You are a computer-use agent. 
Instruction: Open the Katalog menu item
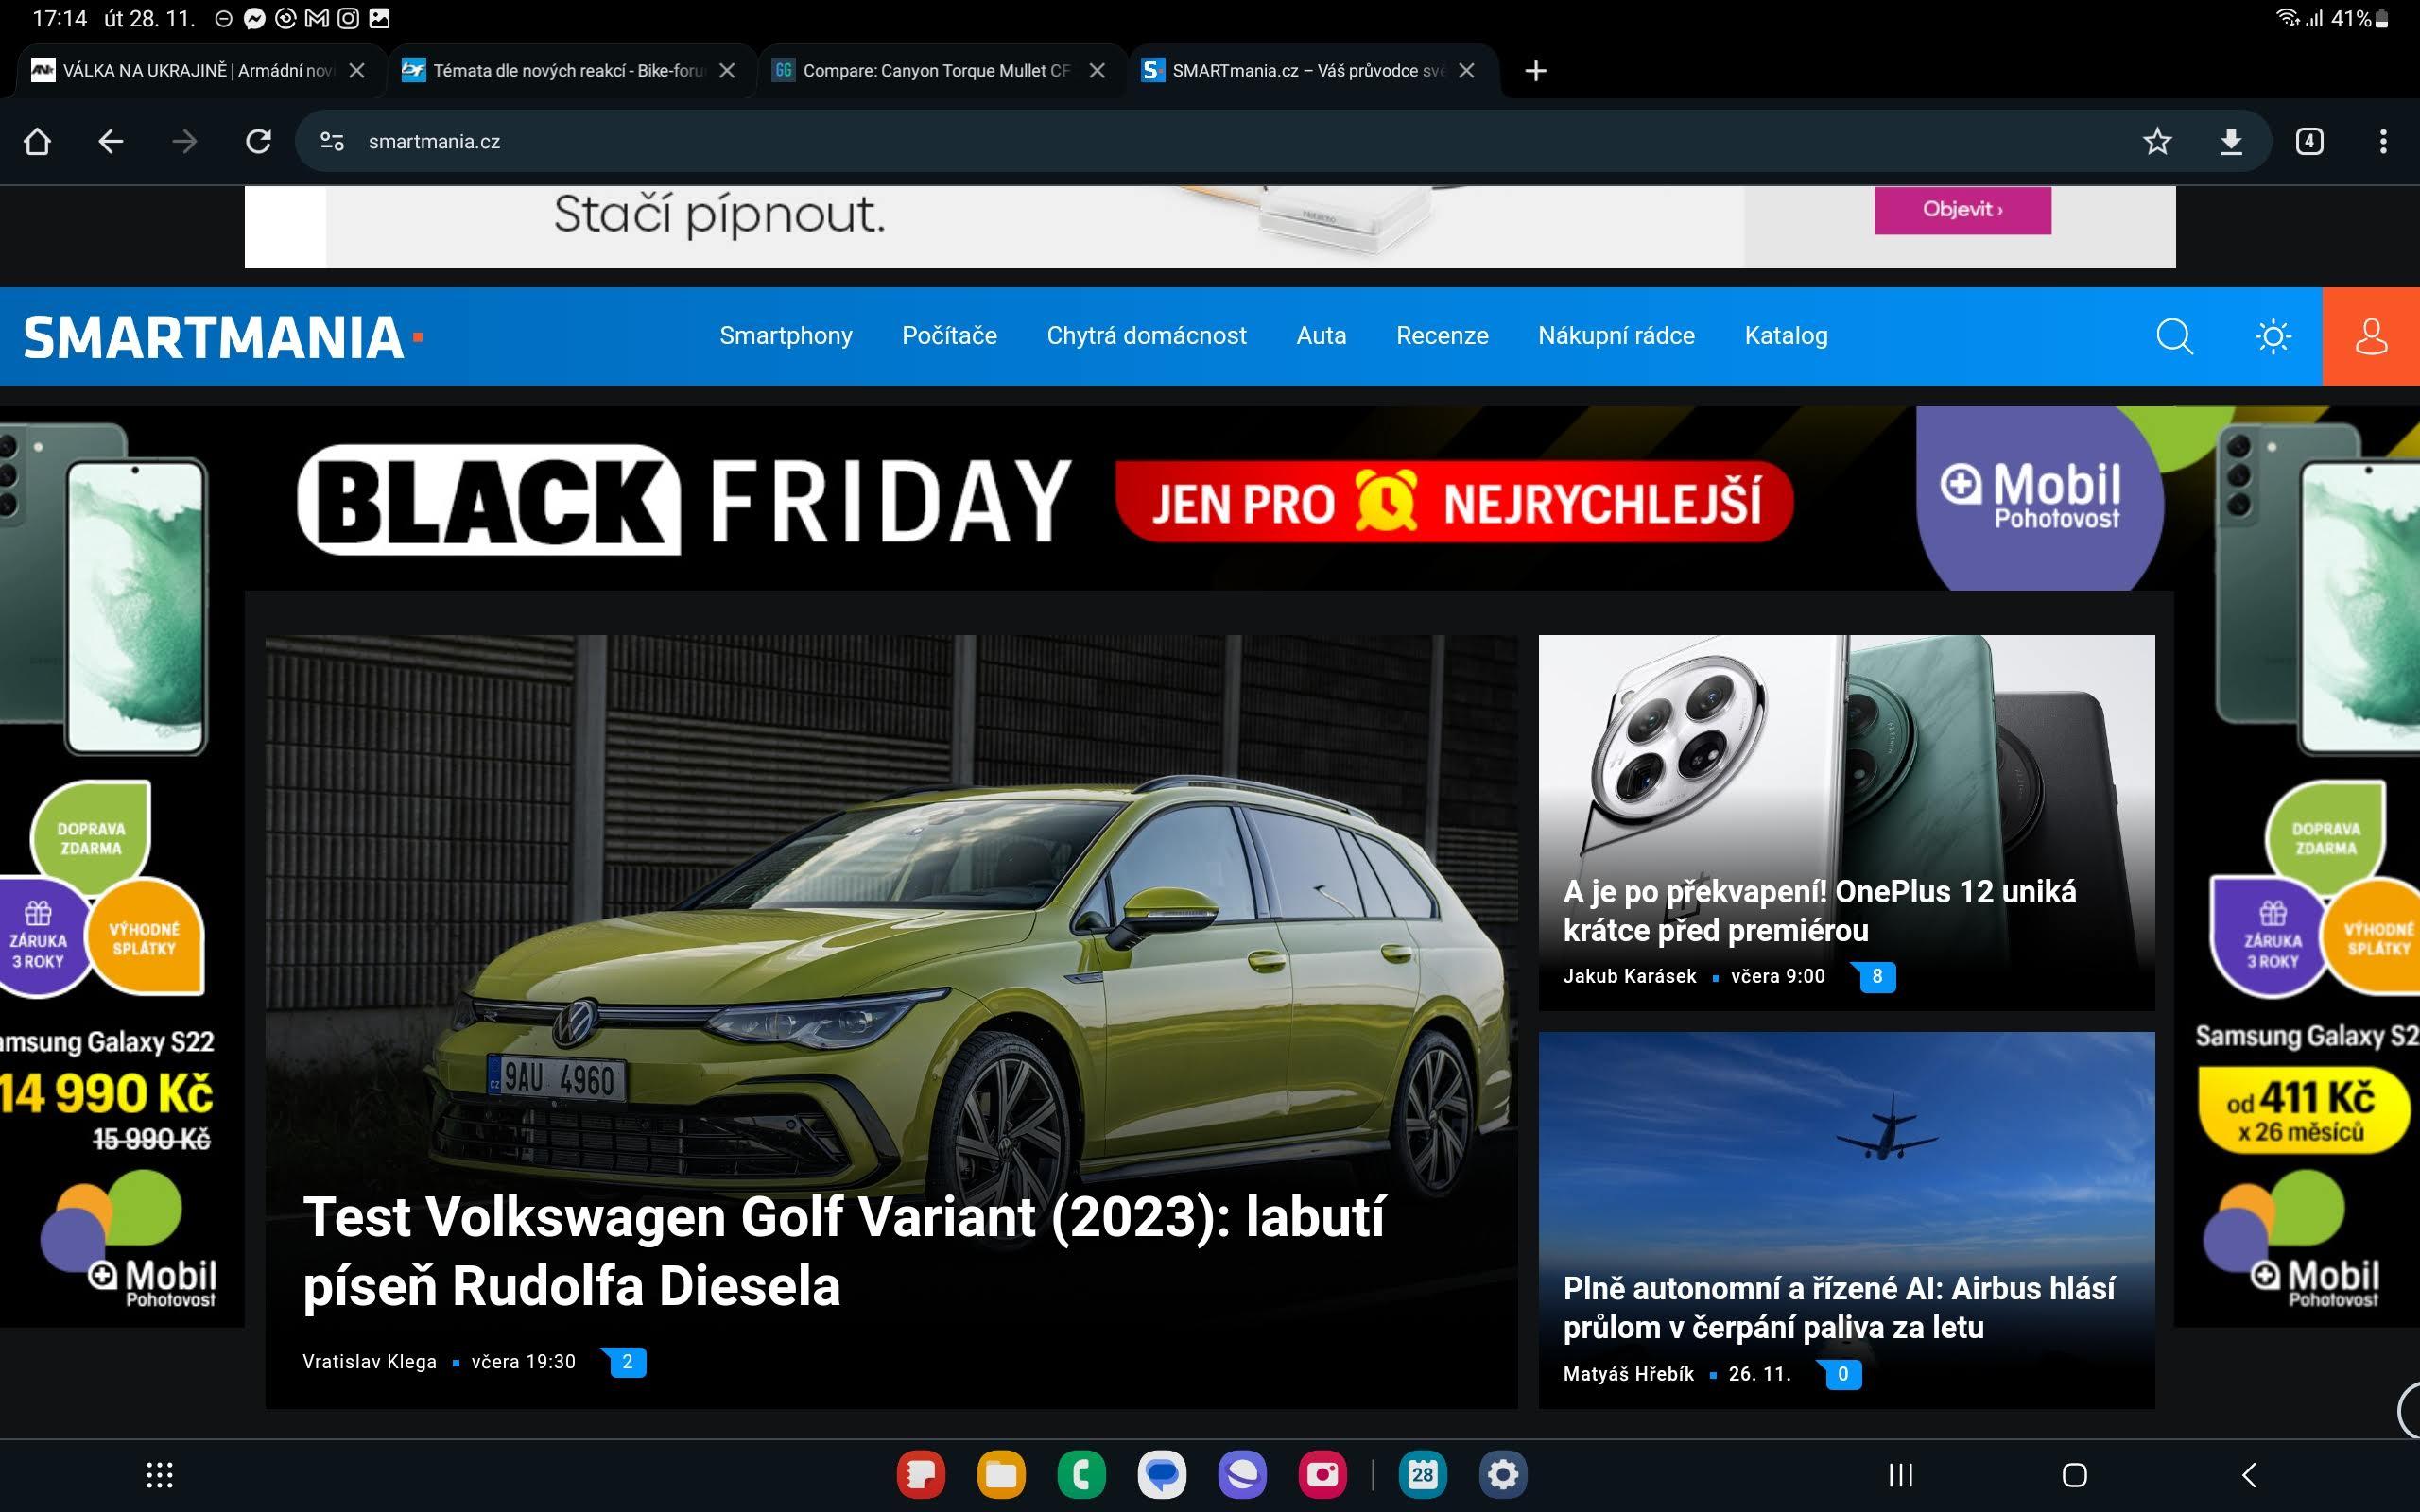1786,335
